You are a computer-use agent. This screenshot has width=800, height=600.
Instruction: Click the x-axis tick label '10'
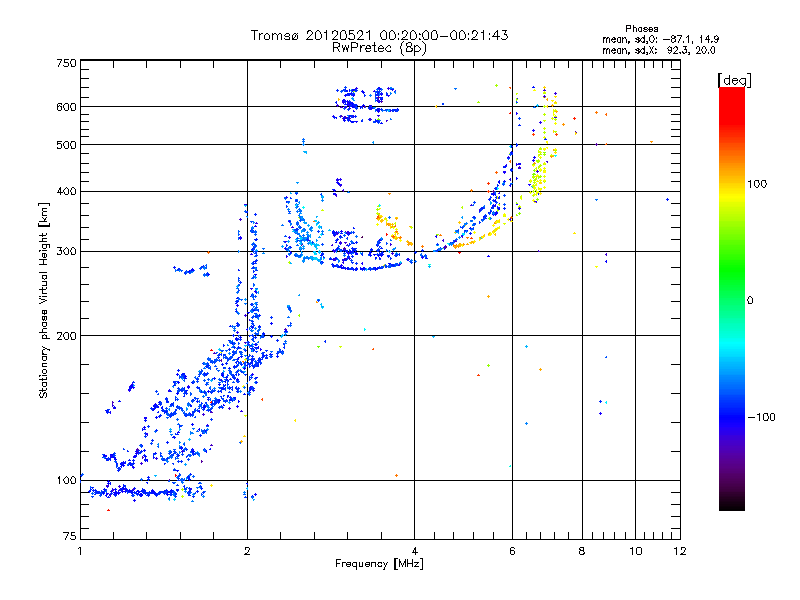click(635, 551)
